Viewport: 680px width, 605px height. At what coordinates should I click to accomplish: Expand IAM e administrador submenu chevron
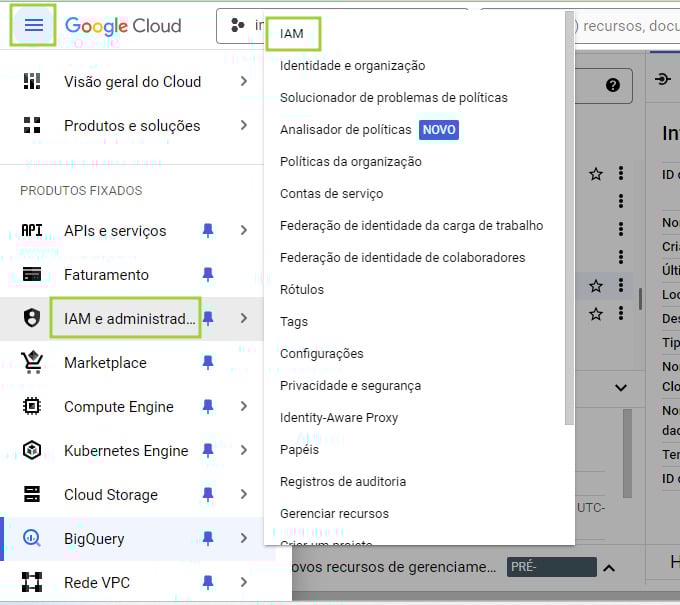point(244,318)
